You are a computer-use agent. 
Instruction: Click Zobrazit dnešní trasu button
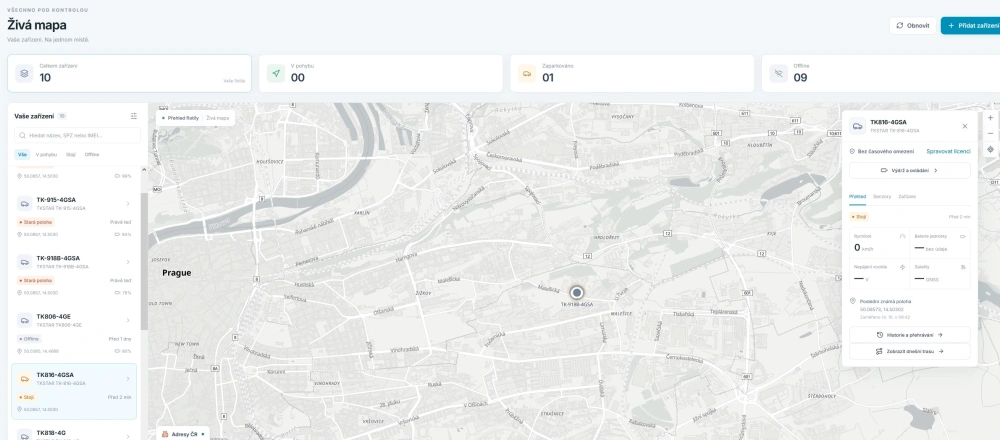[x=909, y=351]
